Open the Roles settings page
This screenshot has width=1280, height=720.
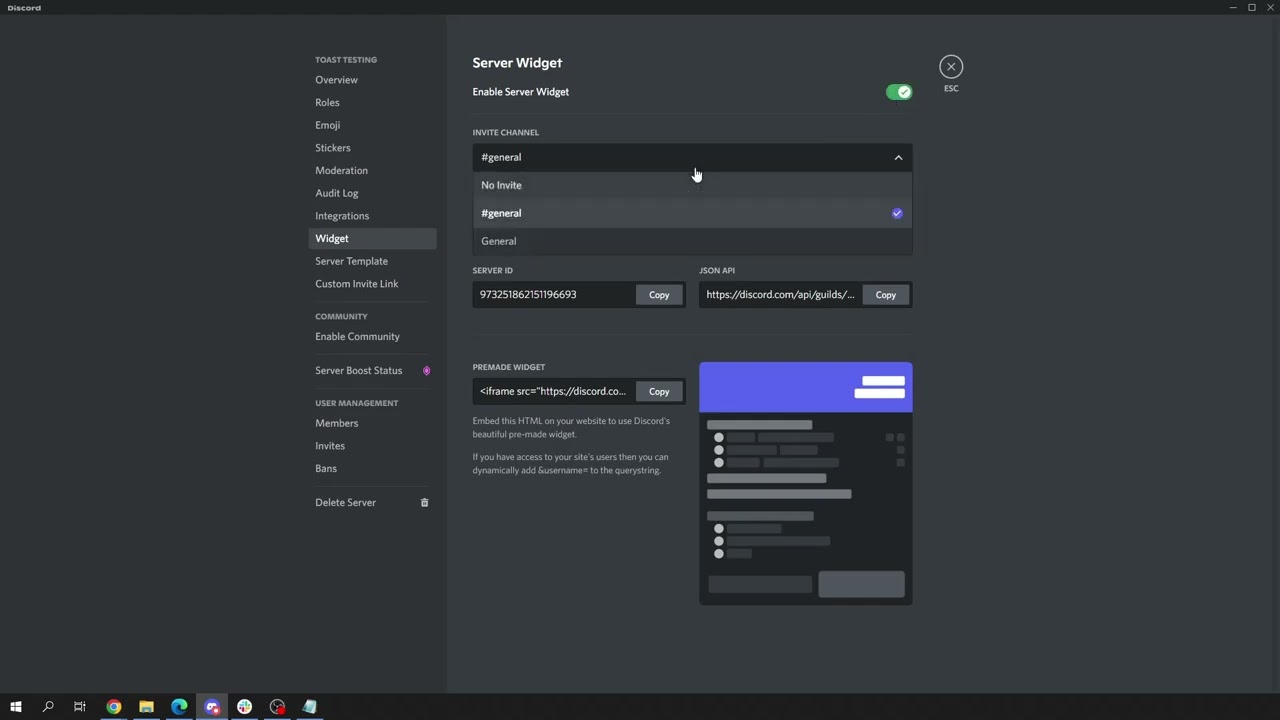[372, 103]
